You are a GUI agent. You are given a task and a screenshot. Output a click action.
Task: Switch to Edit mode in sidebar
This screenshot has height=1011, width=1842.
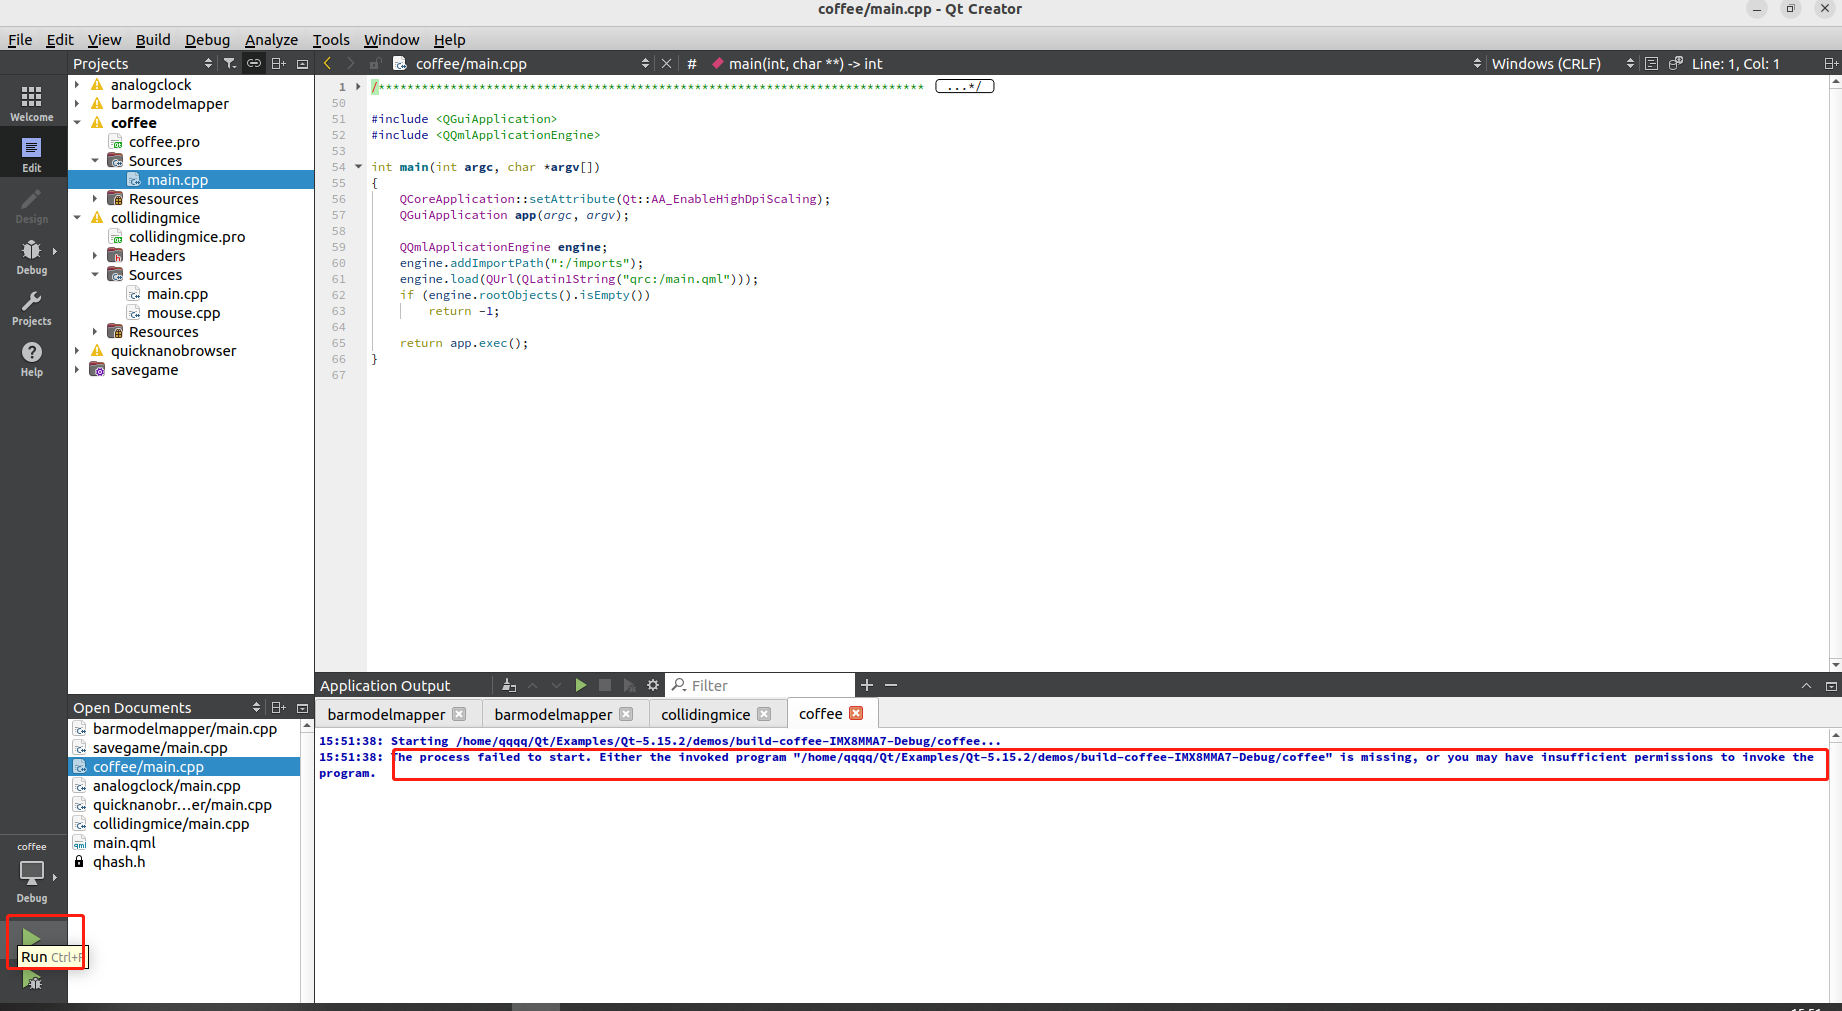click(32, 154)
